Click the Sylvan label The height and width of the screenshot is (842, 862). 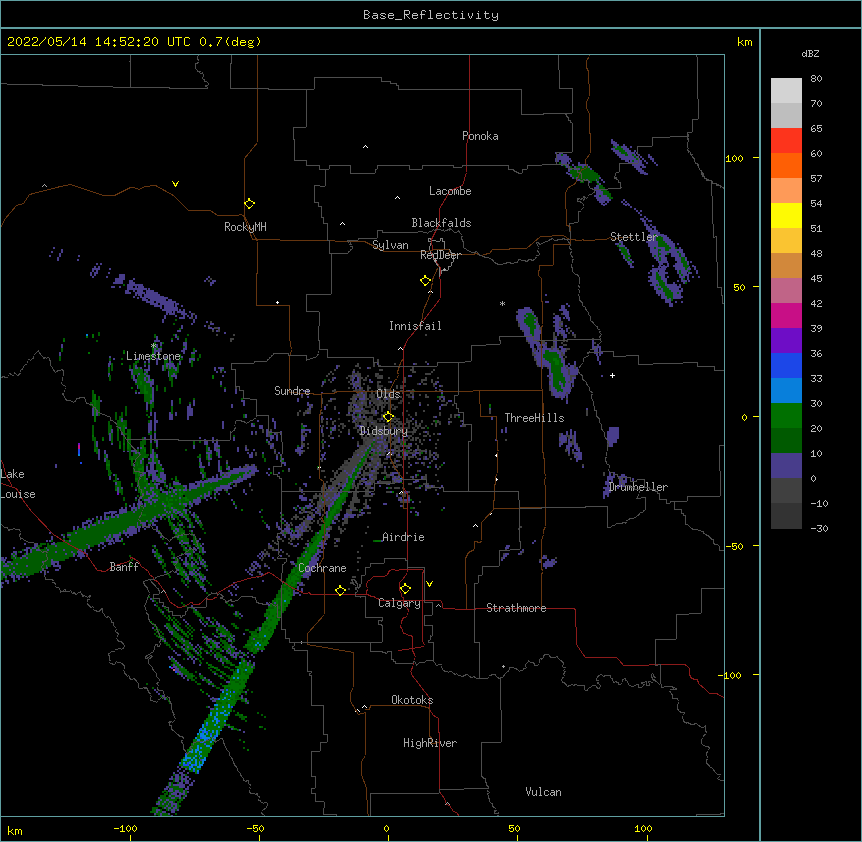point(390,245)
